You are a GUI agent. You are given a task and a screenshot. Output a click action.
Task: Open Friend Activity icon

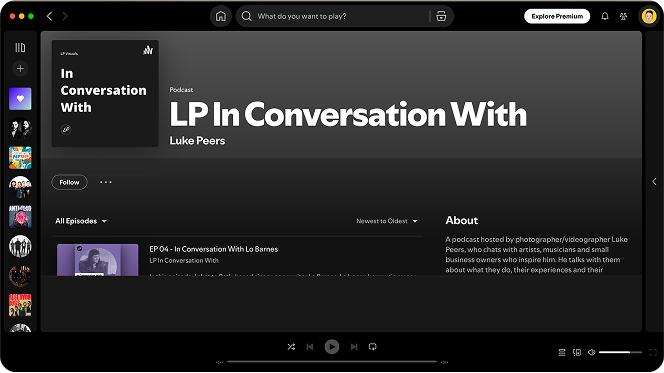[623, 16]
